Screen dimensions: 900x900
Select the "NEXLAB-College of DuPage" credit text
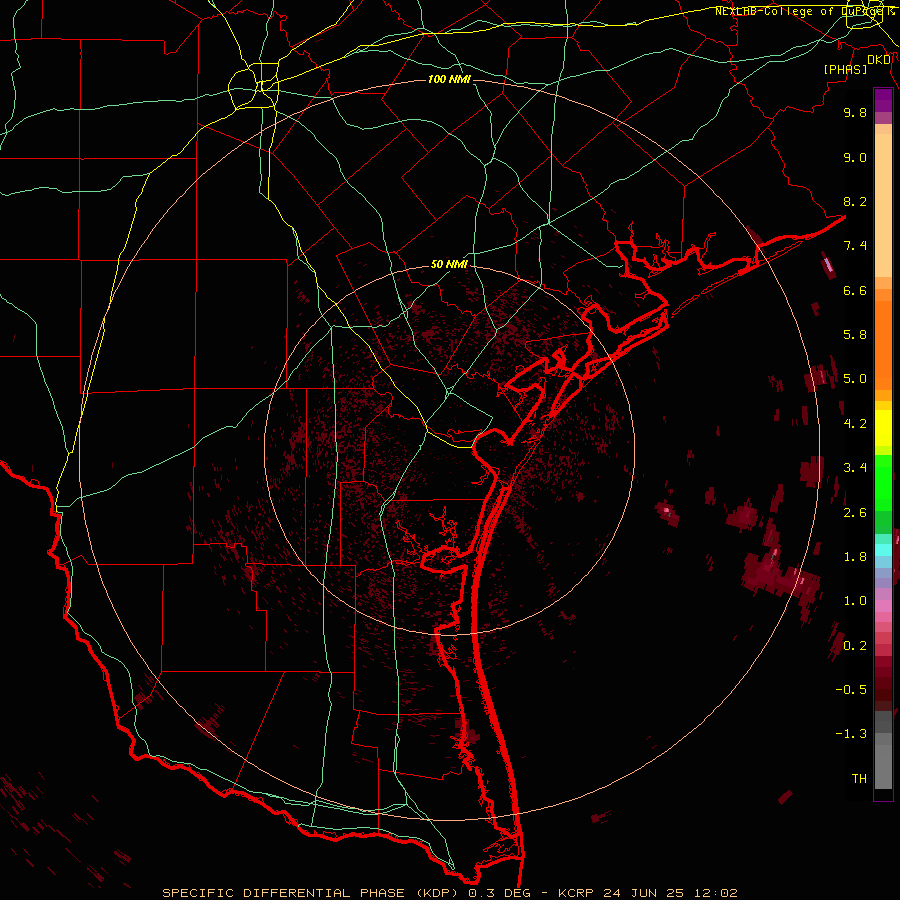click(x=801, y=11)
